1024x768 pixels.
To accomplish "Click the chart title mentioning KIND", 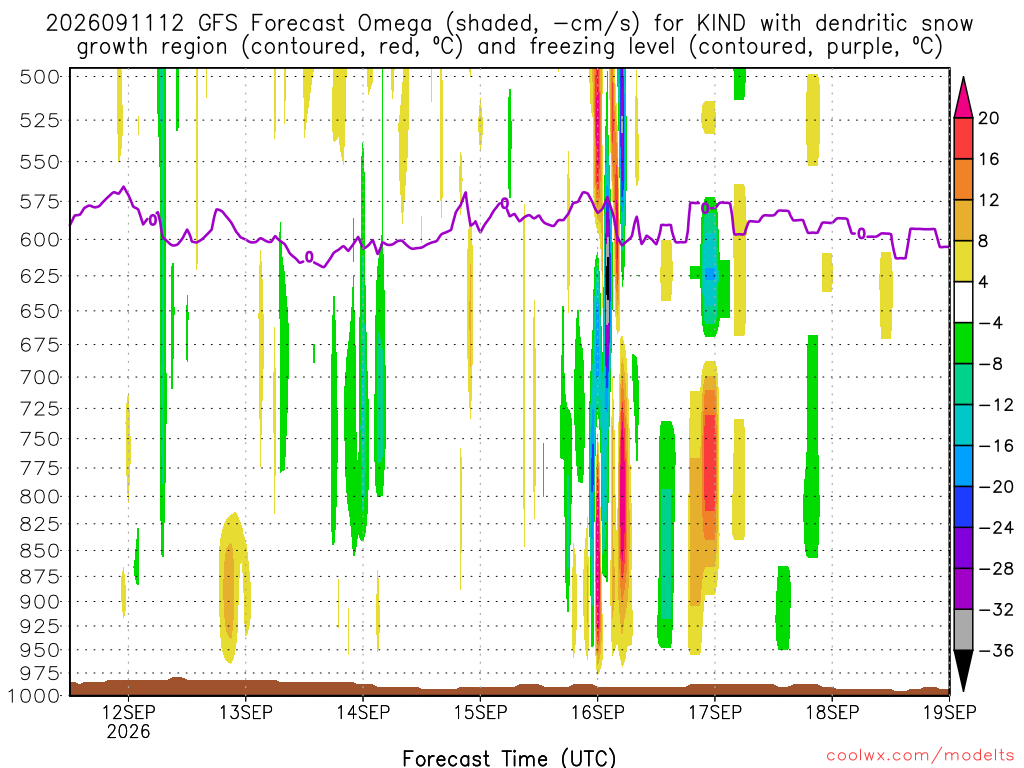I will point(509,35).
